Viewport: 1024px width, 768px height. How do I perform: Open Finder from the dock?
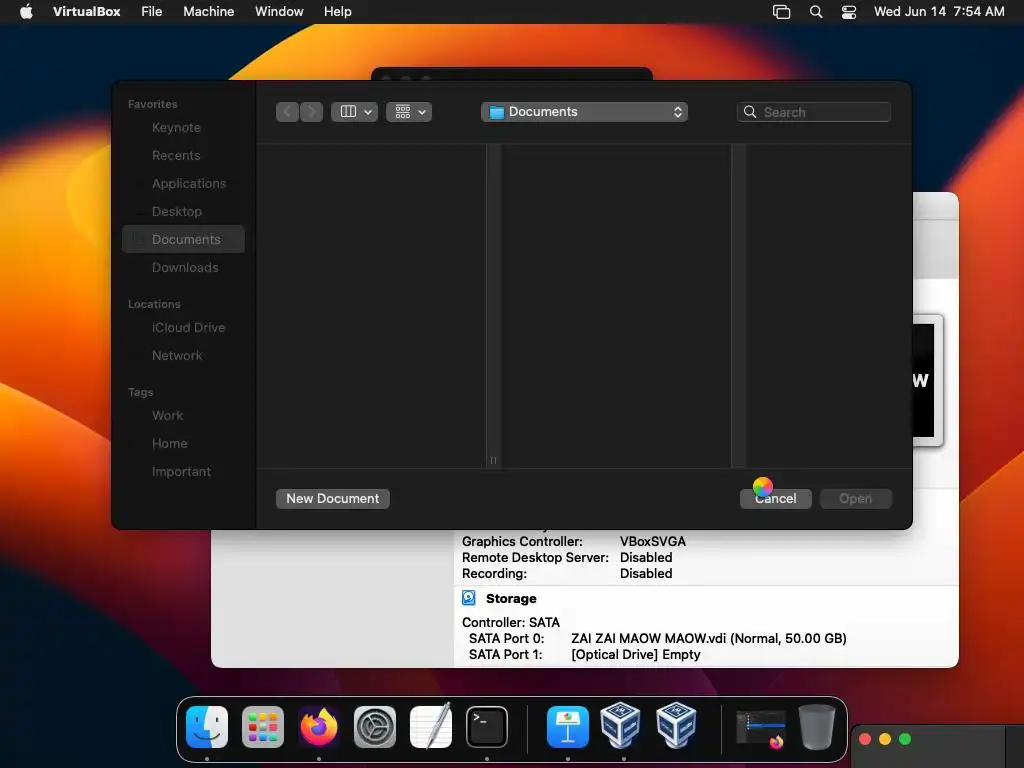point(207,727)
